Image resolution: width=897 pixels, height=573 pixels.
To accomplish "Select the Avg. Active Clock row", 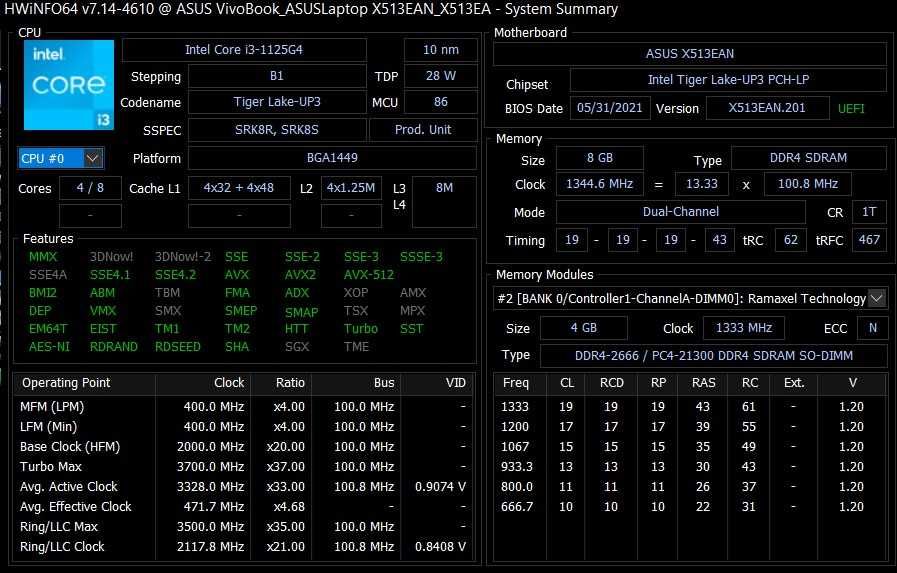I will [x=244, y=487].
